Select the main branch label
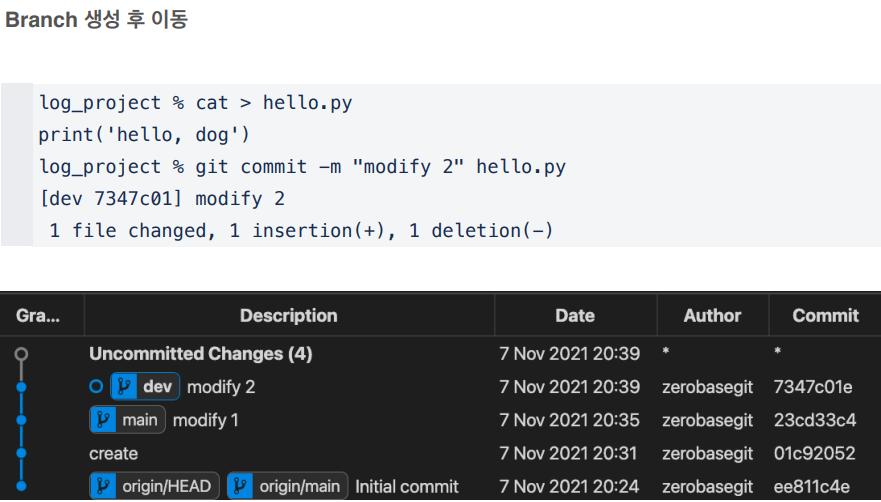 tap(128, 420)
